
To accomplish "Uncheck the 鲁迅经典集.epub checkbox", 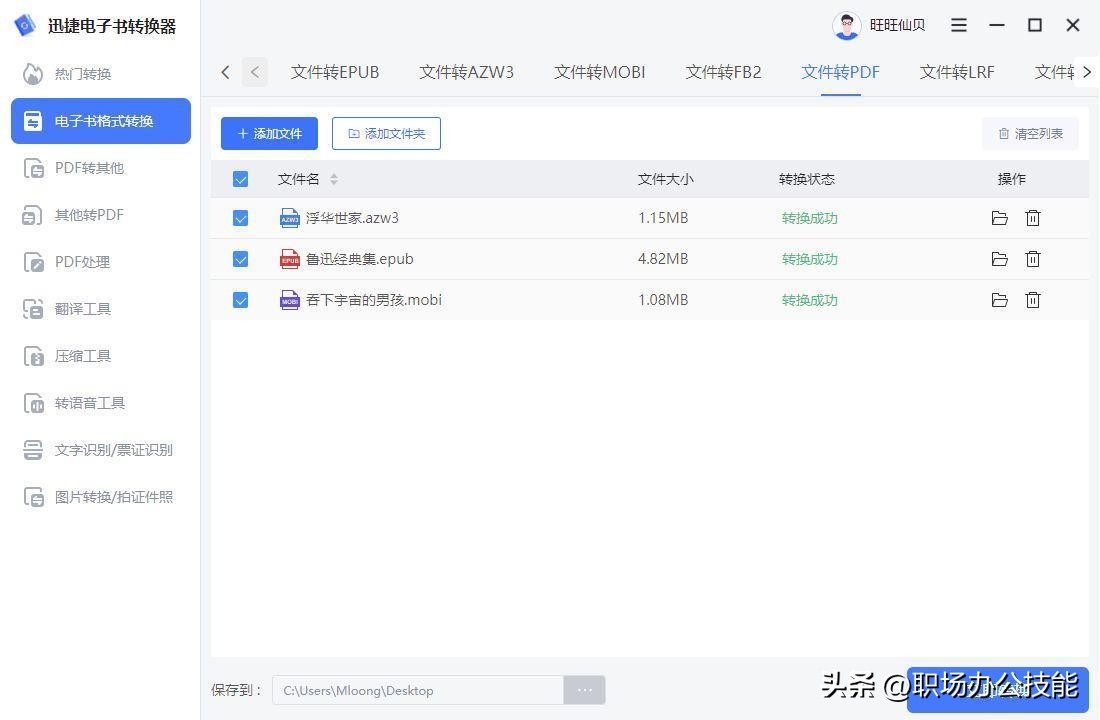I will [240, 258].
